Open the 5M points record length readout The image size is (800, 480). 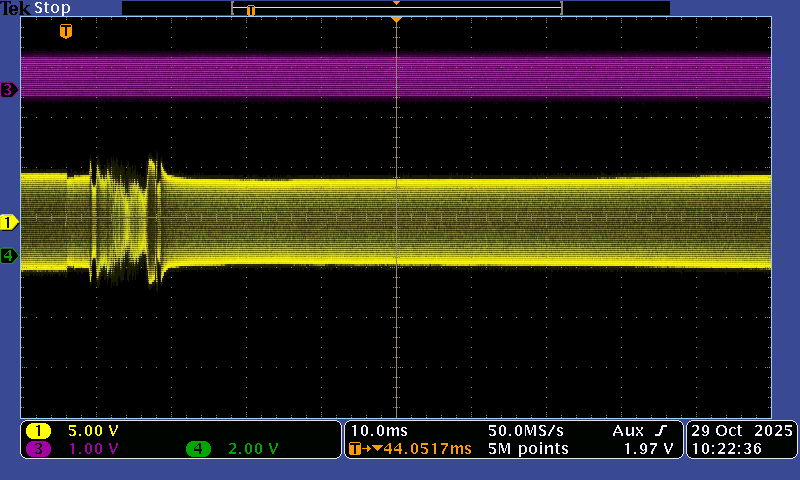click(x=528, y=449)
